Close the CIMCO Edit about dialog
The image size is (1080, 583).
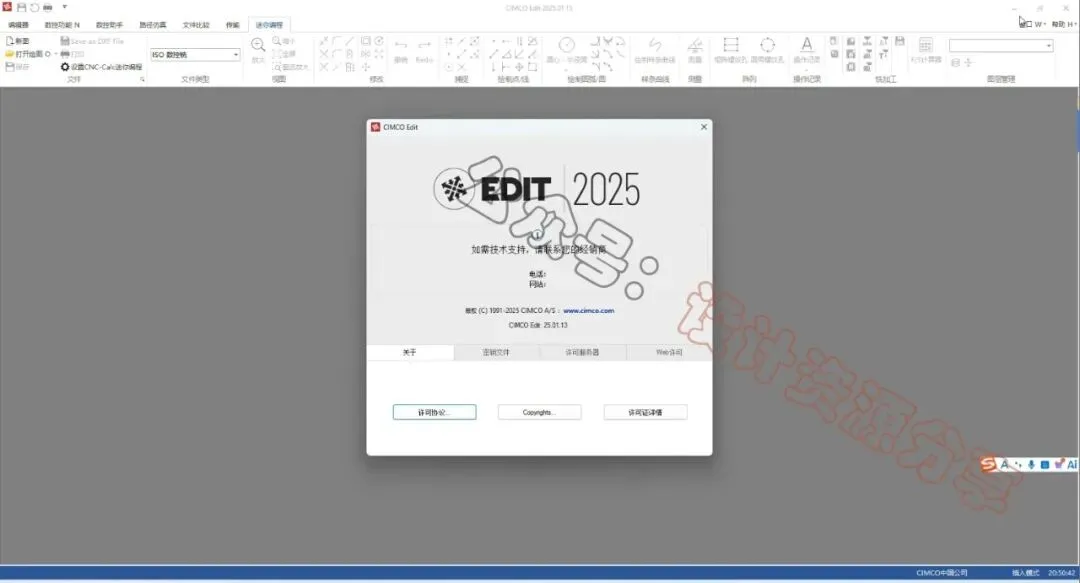[704, 127]
